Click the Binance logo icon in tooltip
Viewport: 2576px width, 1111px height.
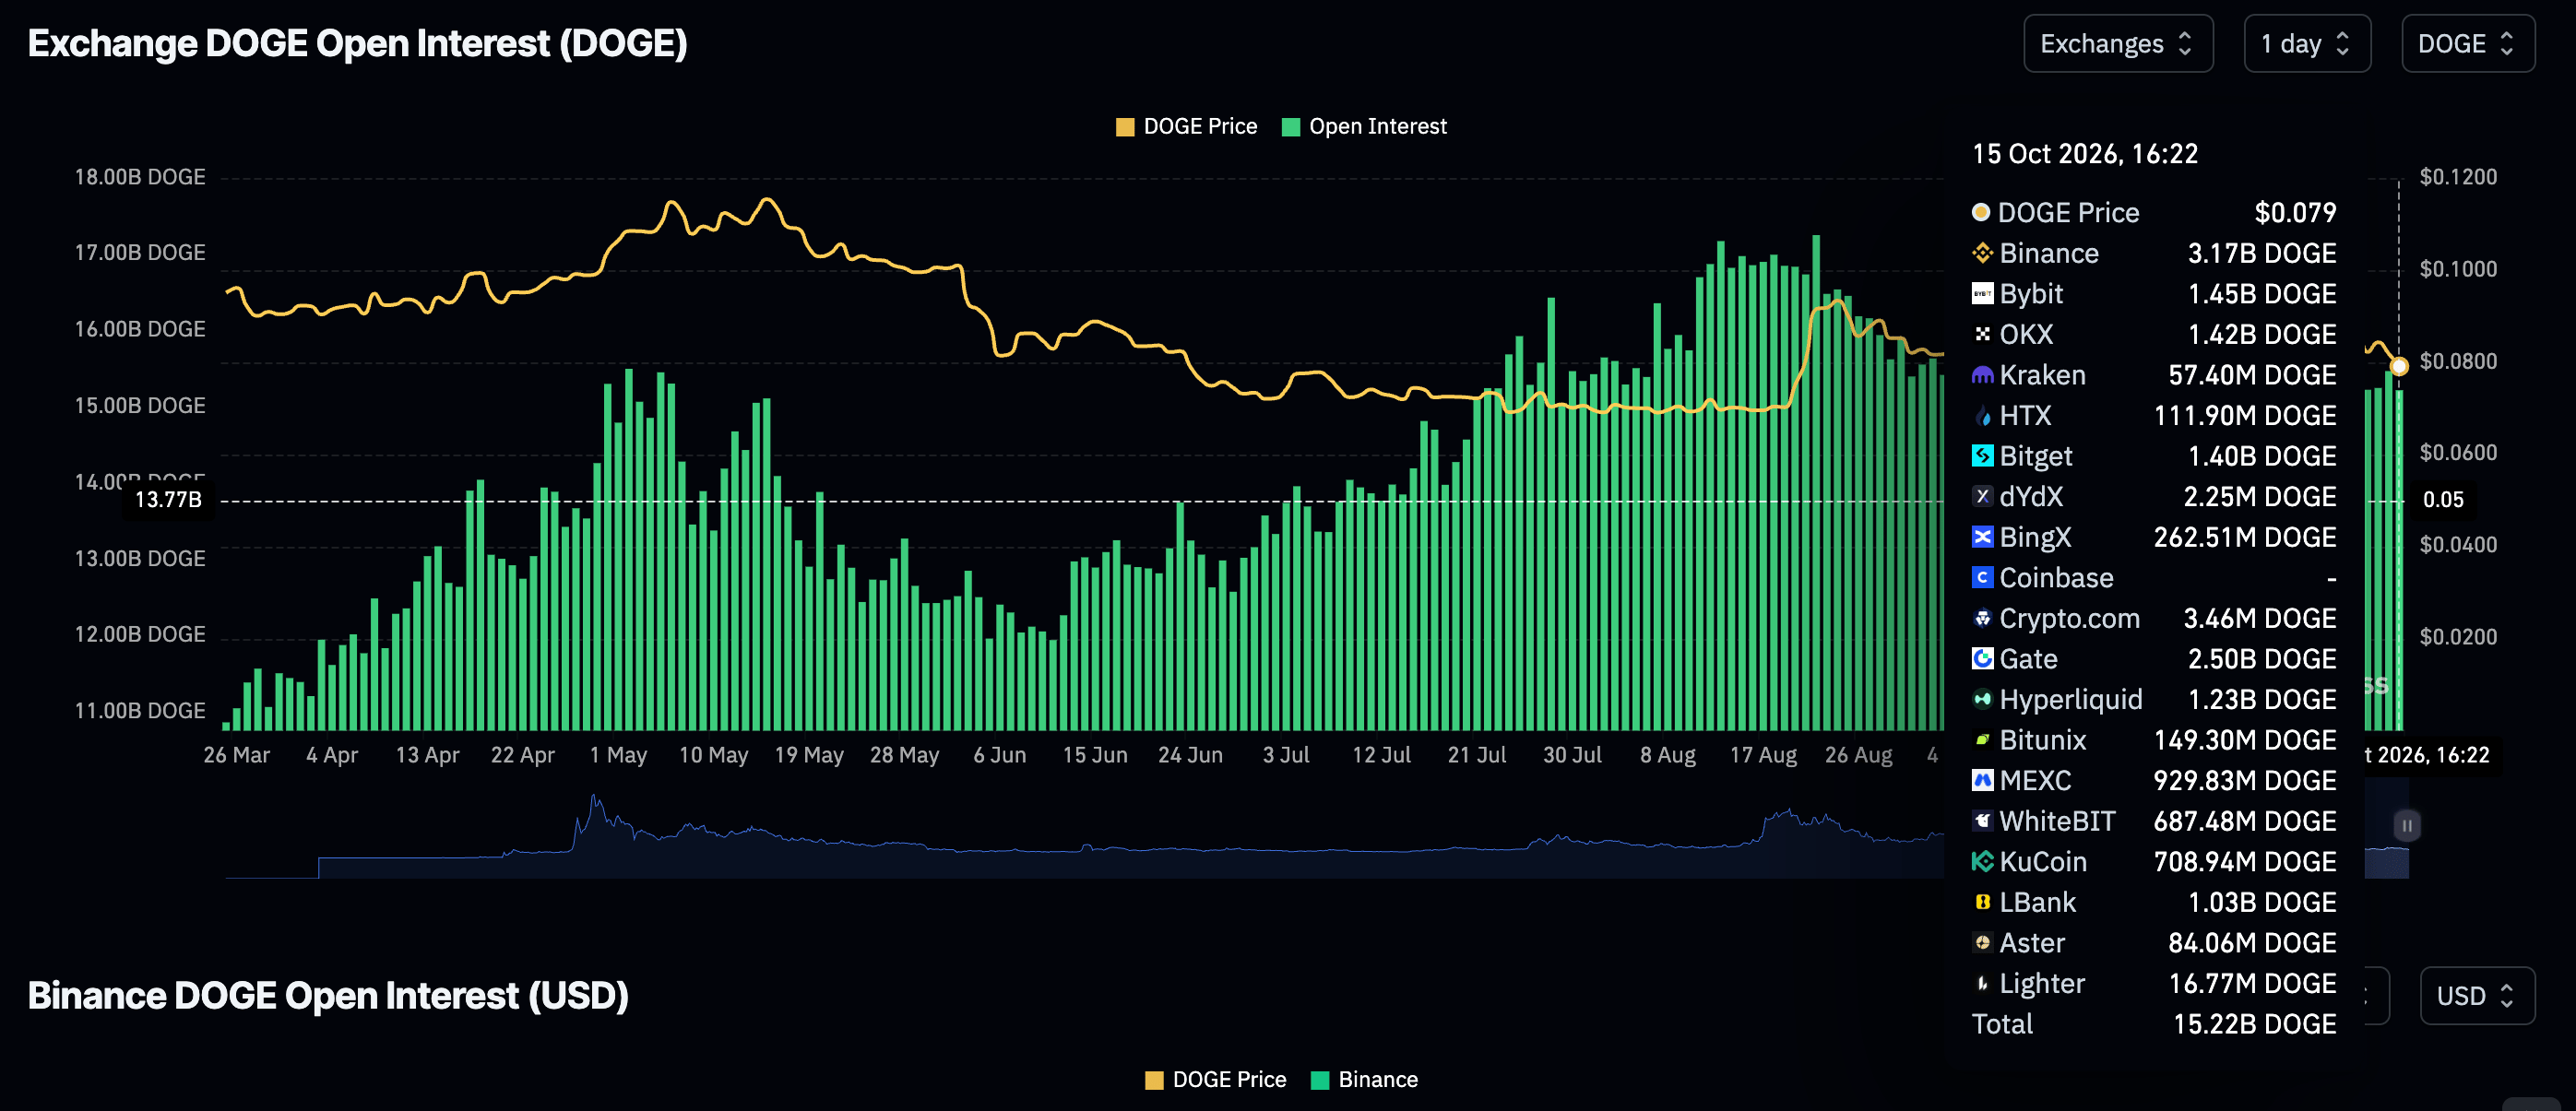coord(1982,253)
